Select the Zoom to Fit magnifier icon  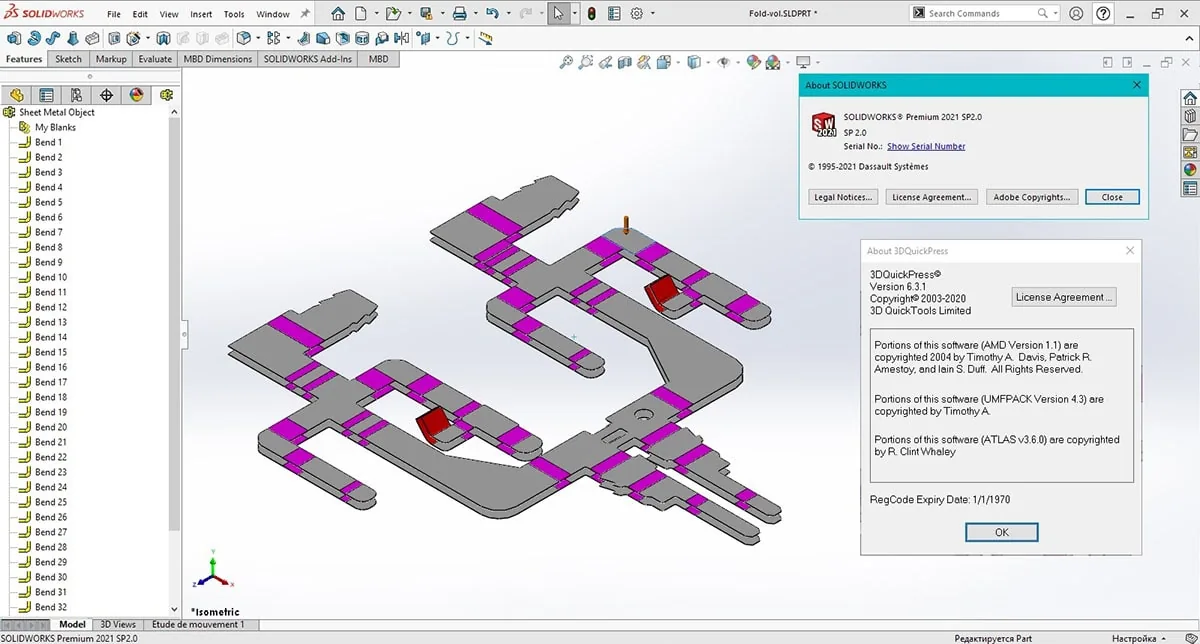point(566,62)
